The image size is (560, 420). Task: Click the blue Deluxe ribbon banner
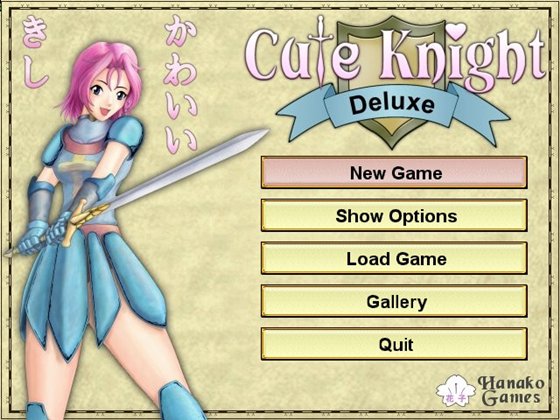tap(391, 106)
